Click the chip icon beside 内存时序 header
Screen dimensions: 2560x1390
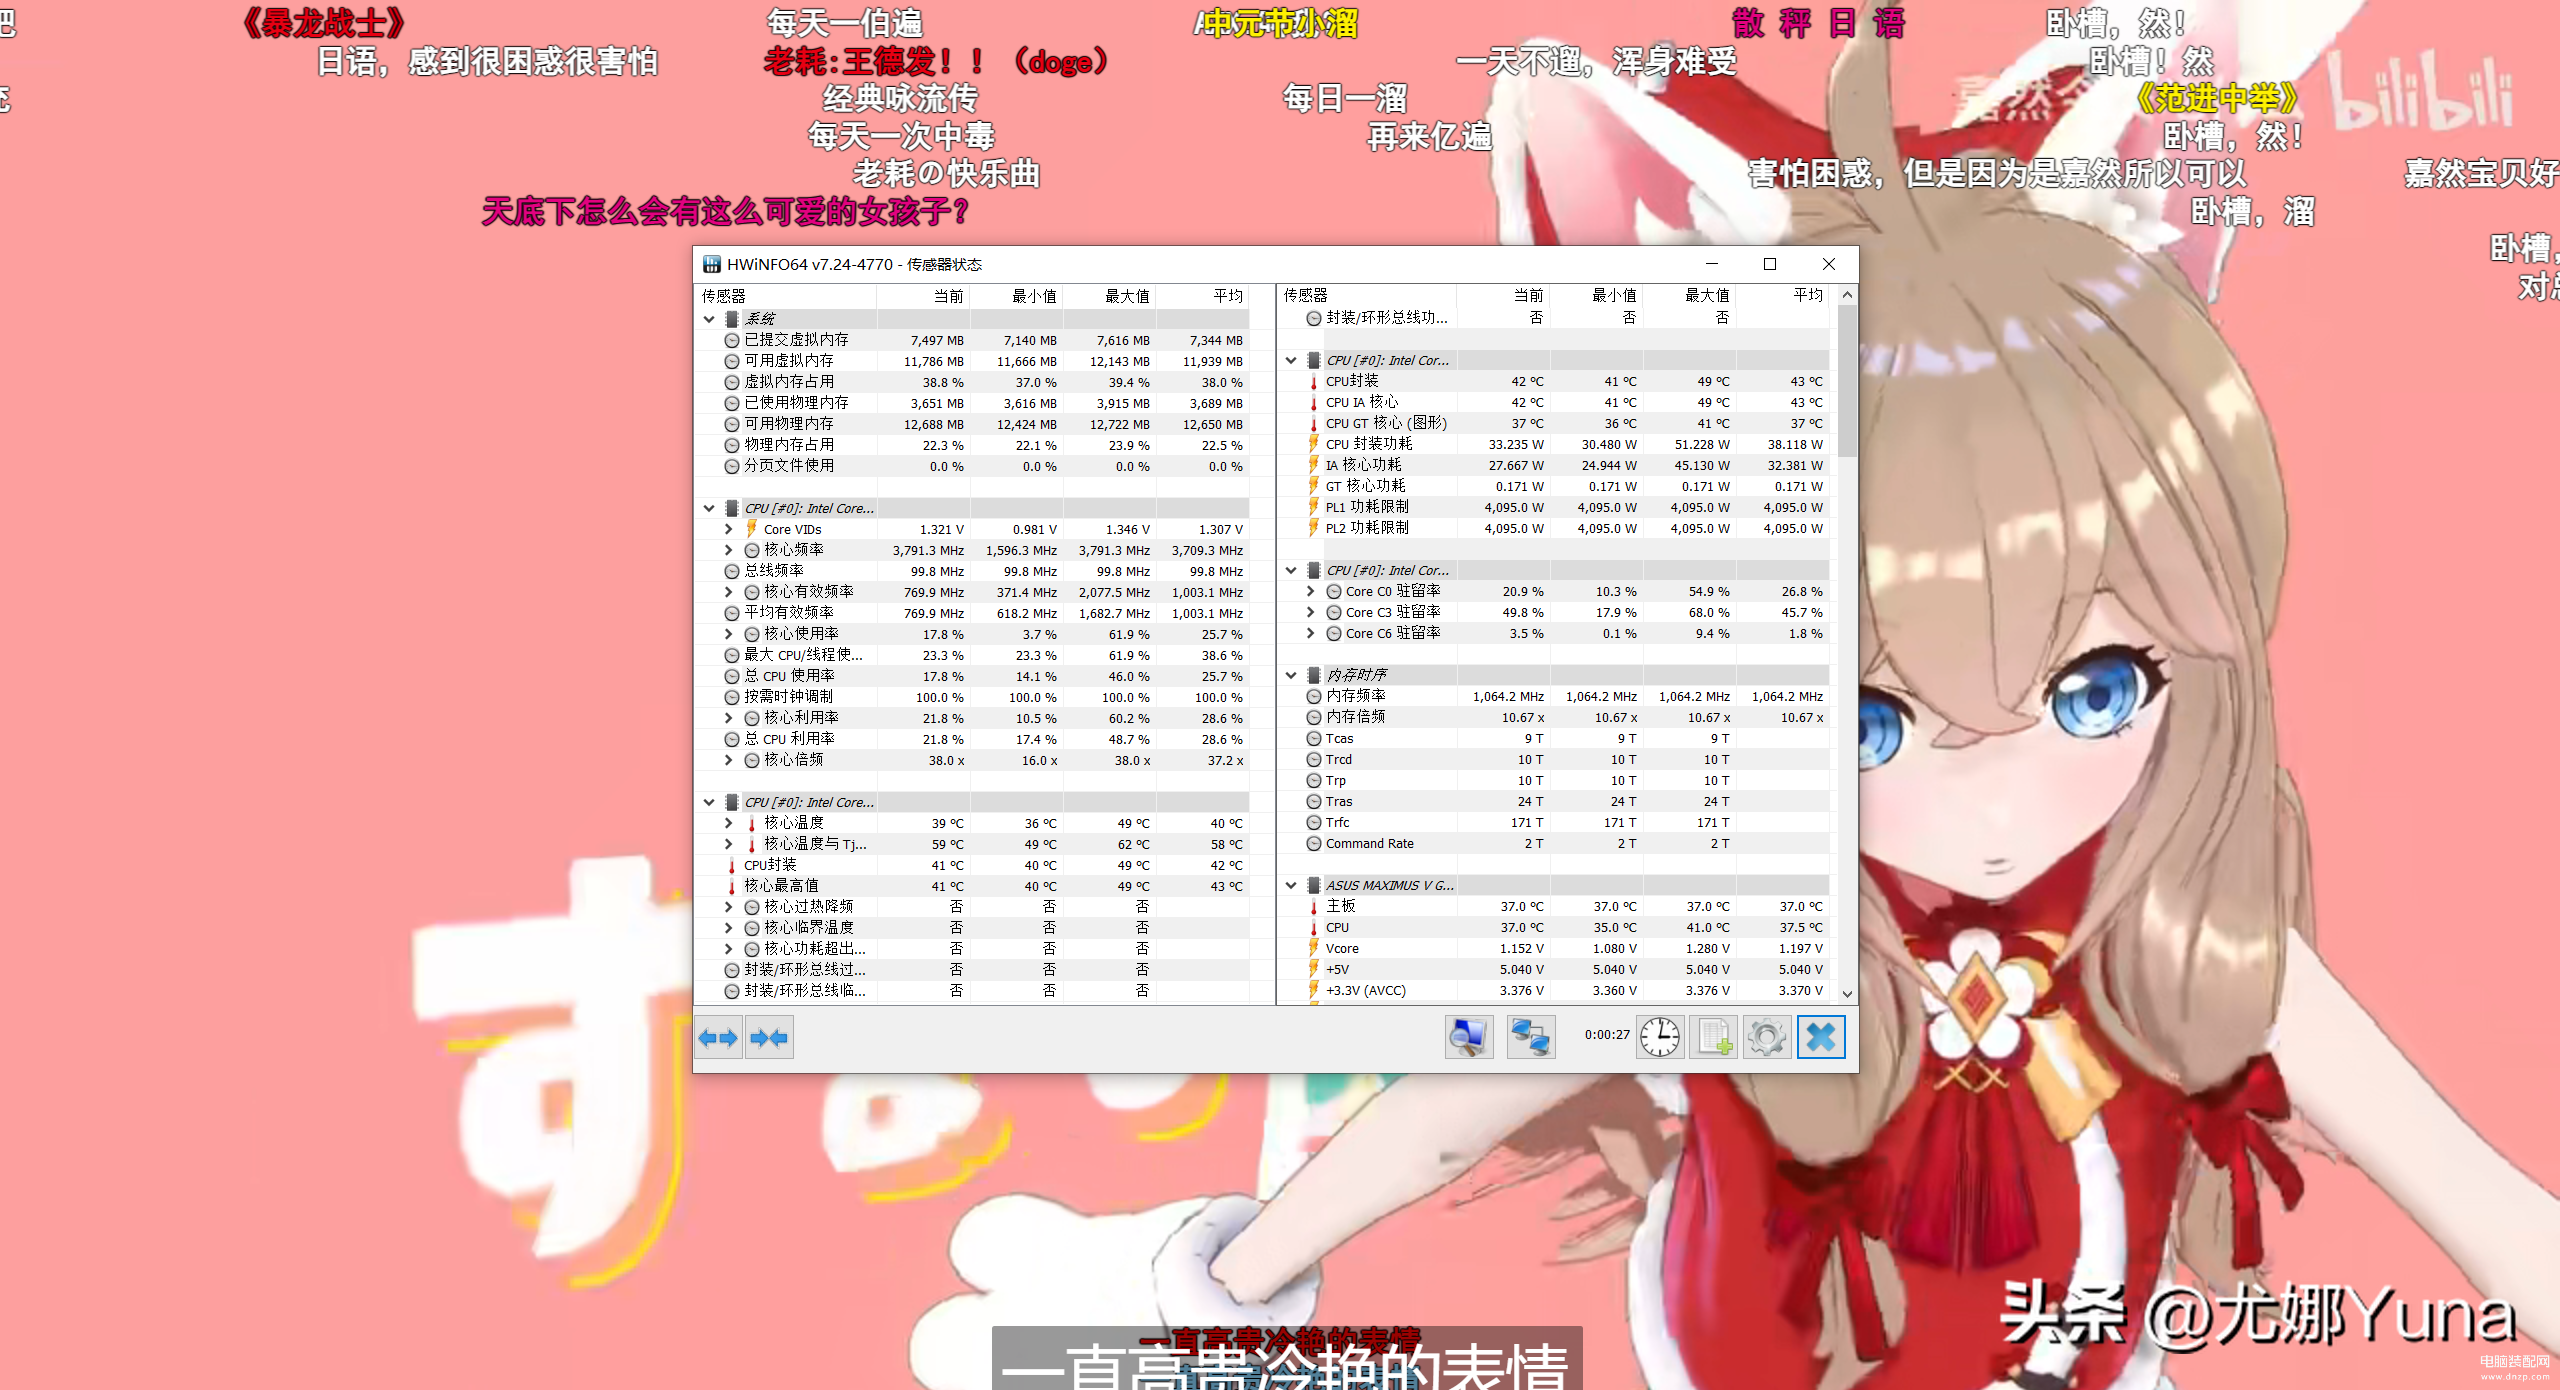tap(1314, 675)
